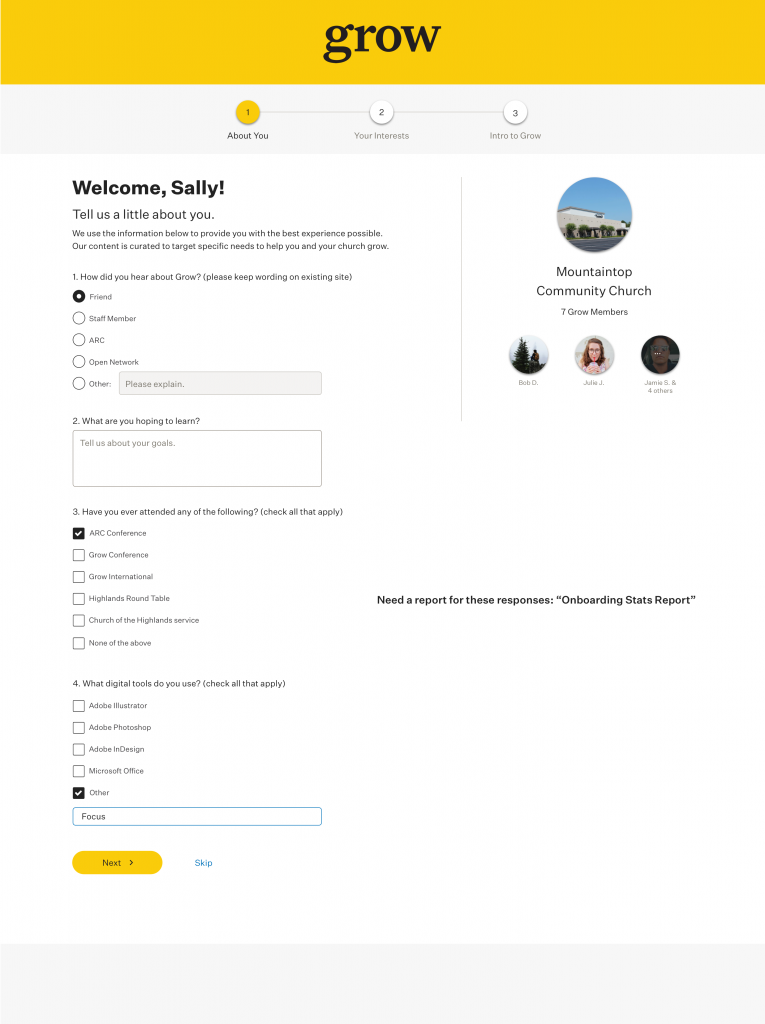This screenshot has width=765, height=1024.
Task: Click the 'Please explain' text field
Action: (220, 383)
